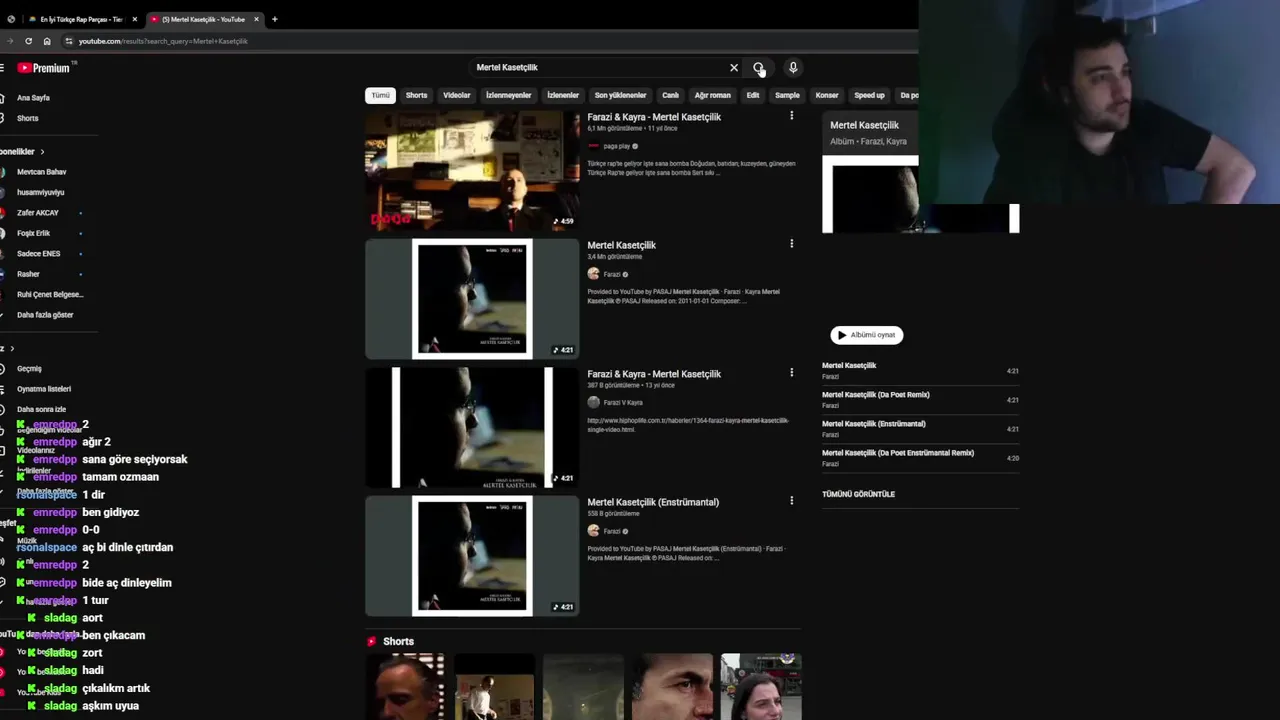Open Daha sonra izle in sidebar
Viewport: 1280px width, 720px height.
click(41, 409)
